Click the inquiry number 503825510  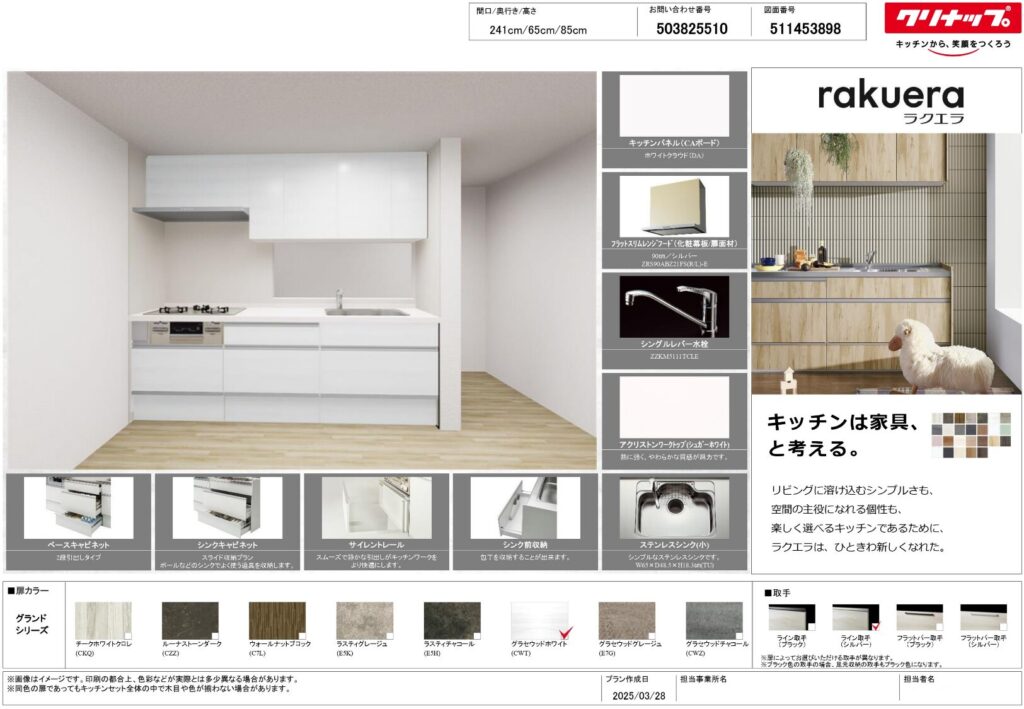[691, 29]
